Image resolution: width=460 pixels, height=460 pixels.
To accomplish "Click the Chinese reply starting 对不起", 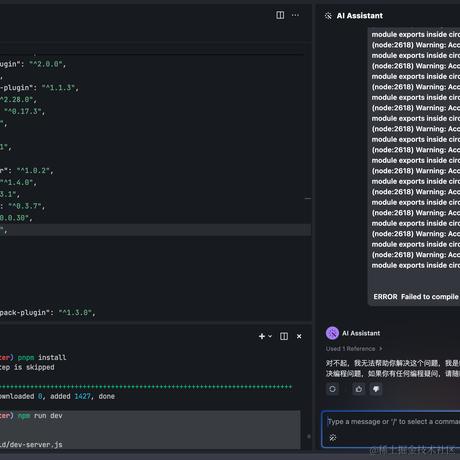I will 393,368.
